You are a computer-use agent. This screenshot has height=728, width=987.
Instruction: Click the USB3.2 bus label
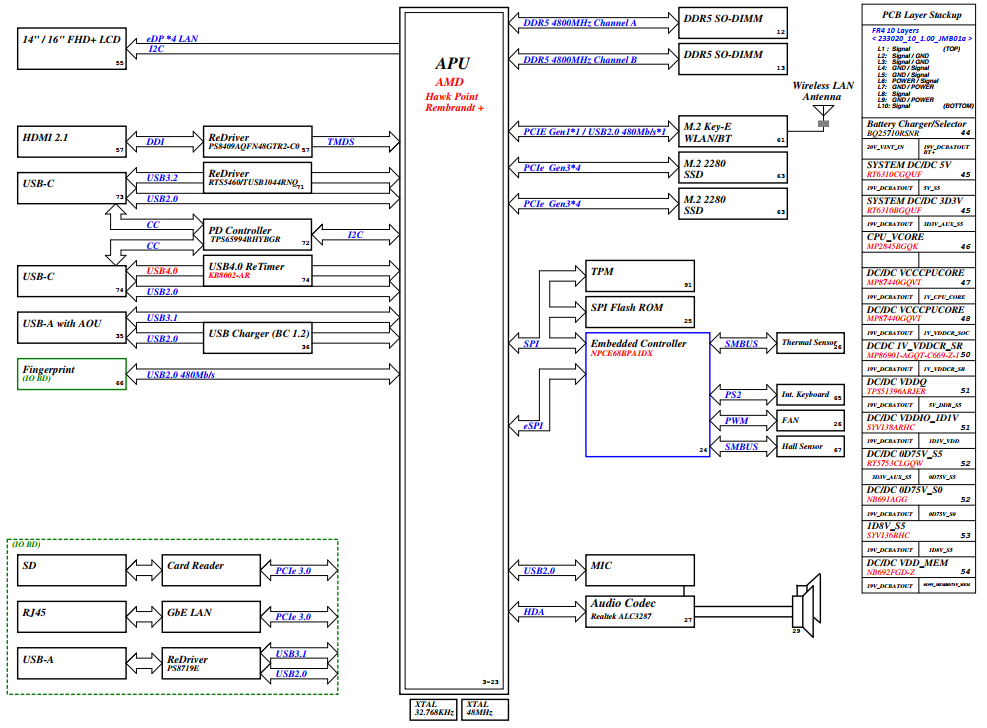click(162, 178)
